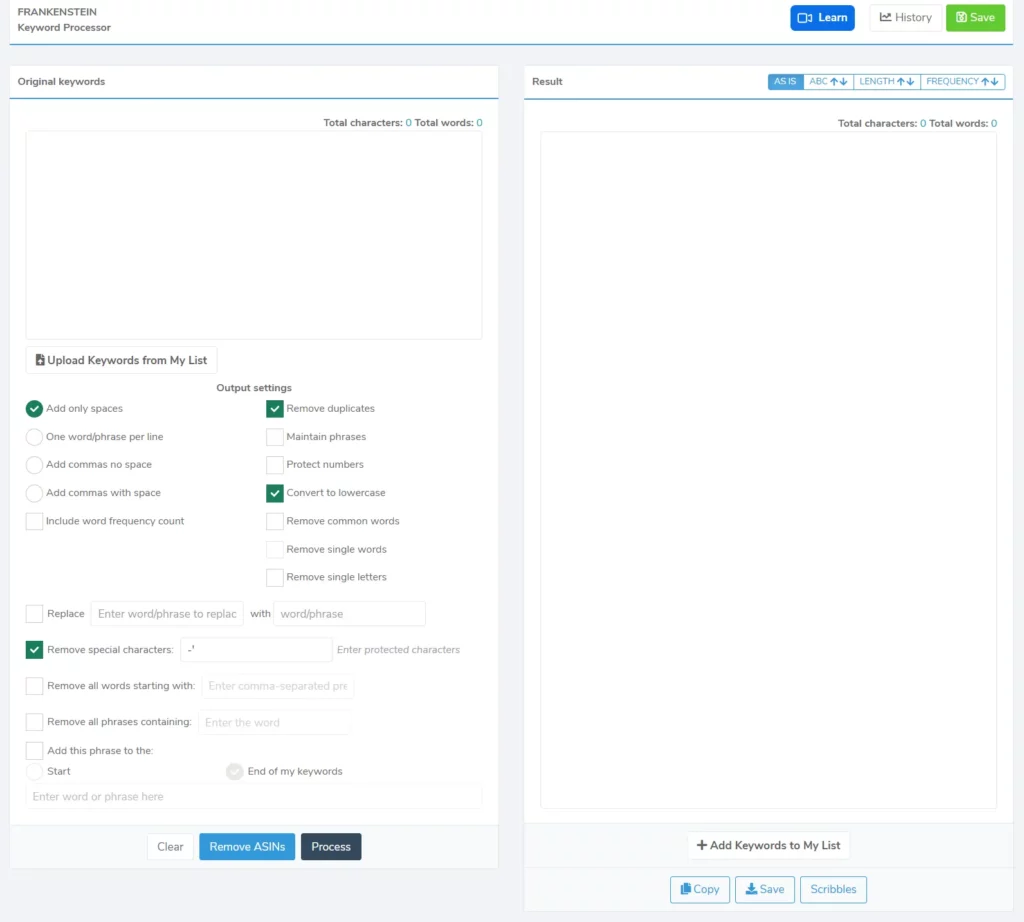This screenshot has width=1024, height=922.
Task: Click the Process button
Action: click(x=331, y=846)
